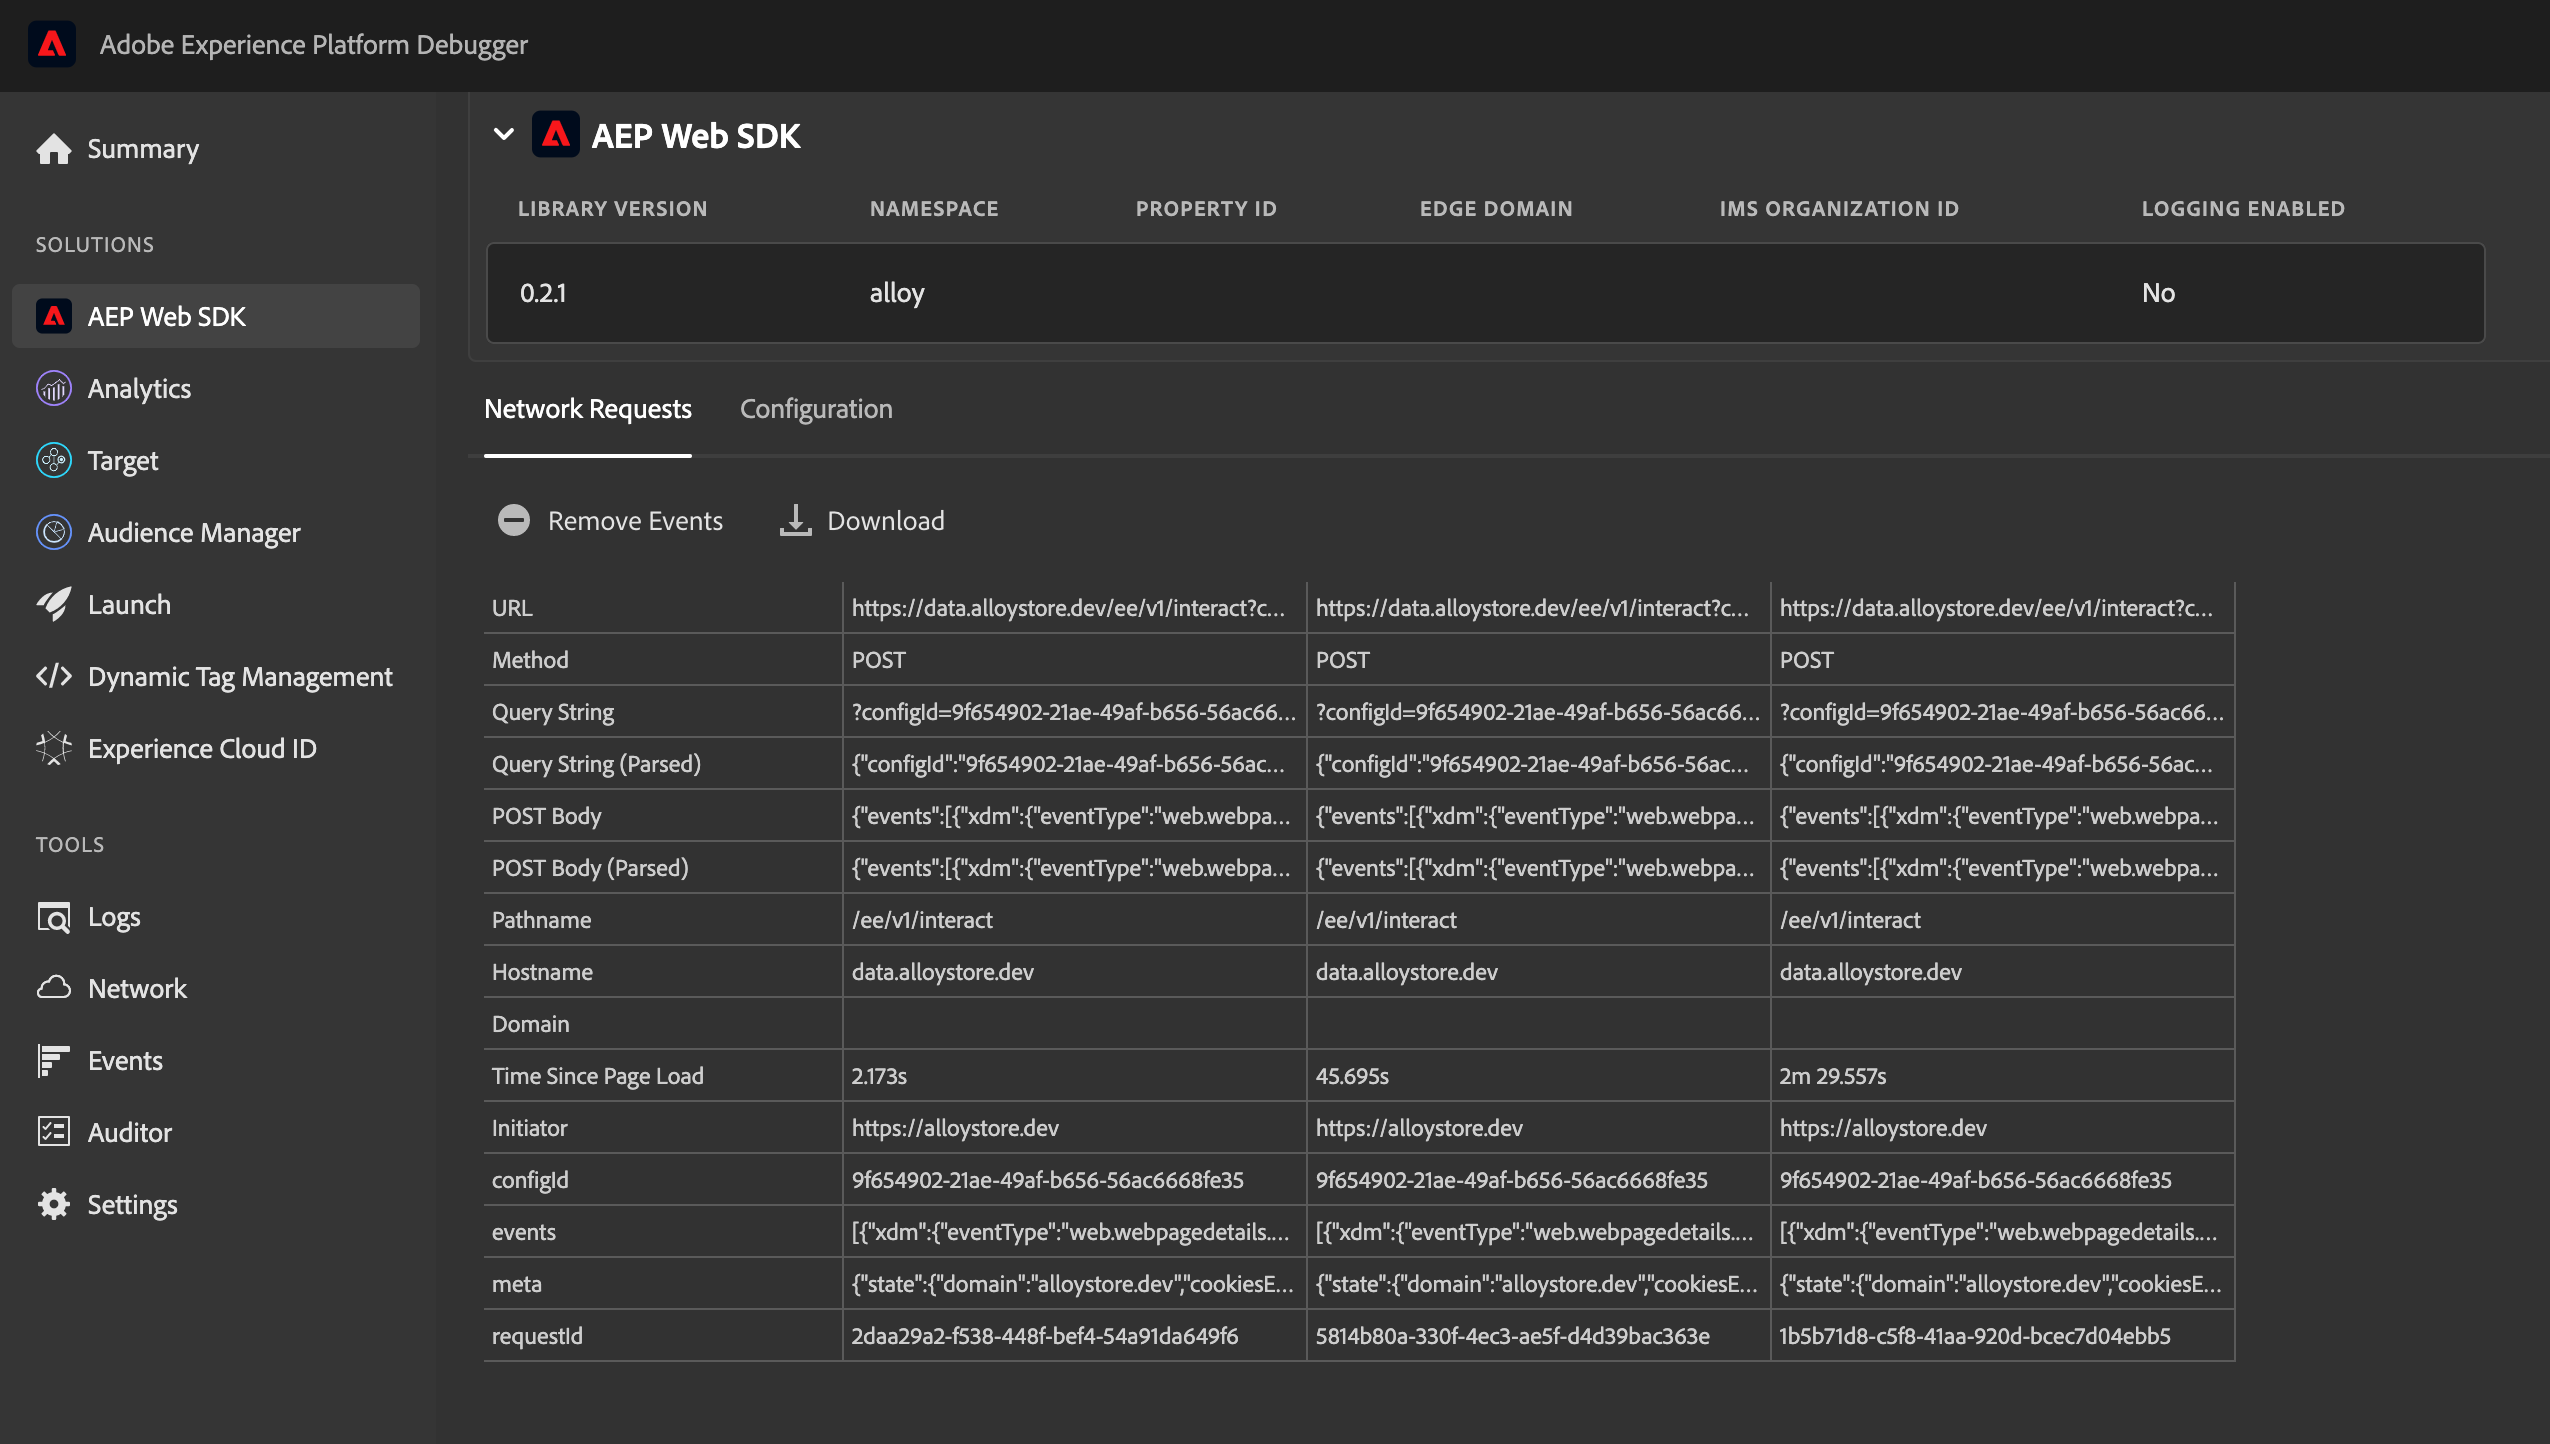Screen dimensions: 2550x1444
Task: Click third request's events cell
Action: 2002,1232
